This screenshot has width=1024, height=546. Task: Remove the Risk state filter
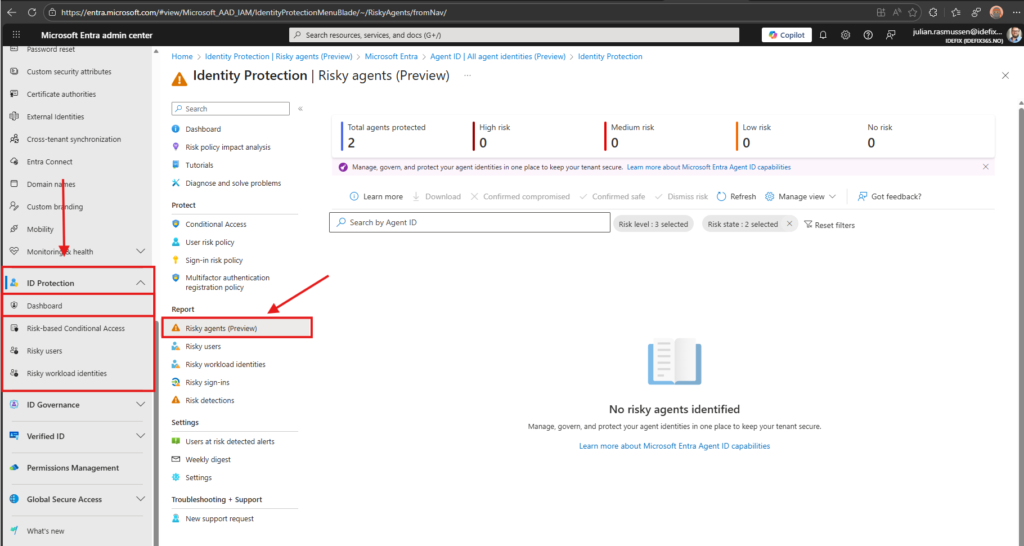(789, 224)
